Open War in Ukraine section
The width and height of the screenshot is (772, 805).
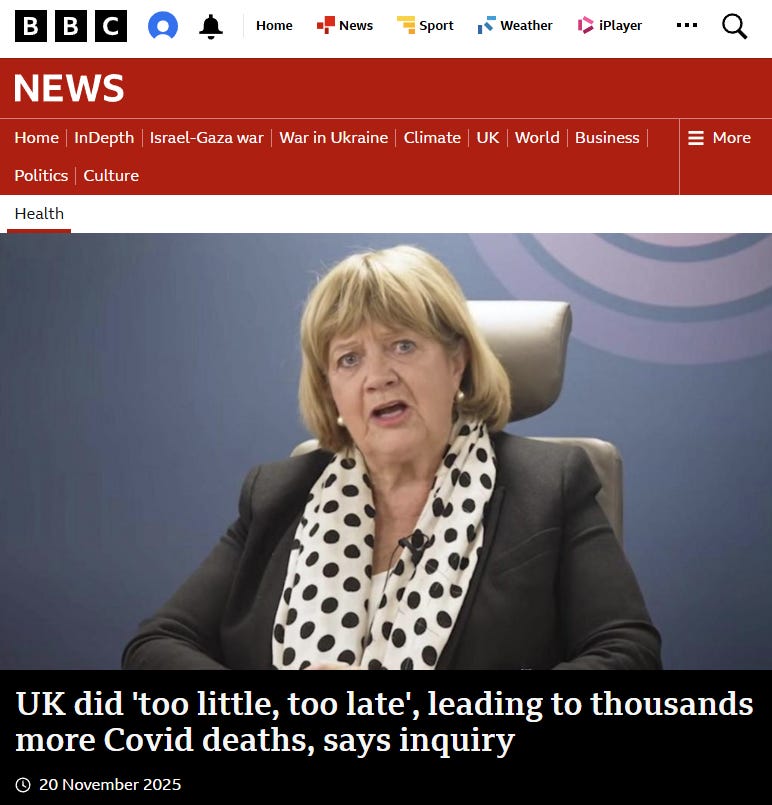click(x=334, y=138)
